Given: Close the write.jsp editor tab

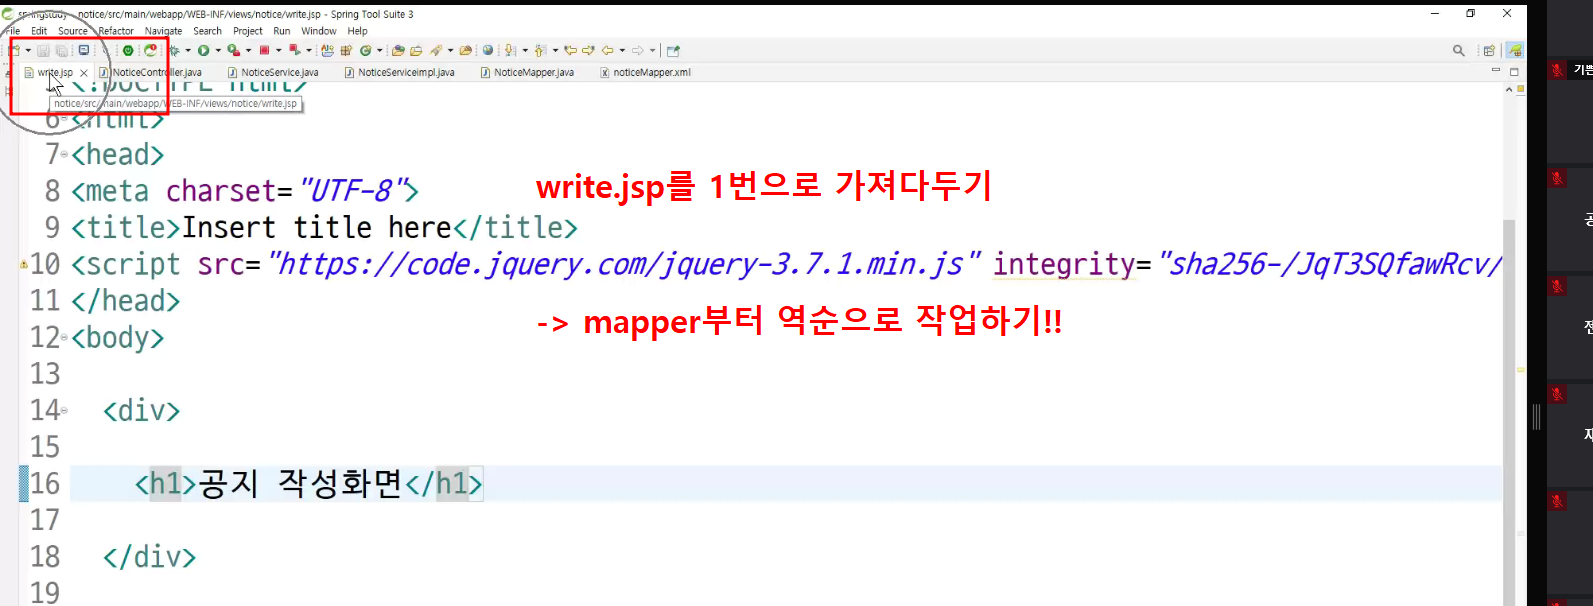Looking at the screenshot, I should pos(84,73).
